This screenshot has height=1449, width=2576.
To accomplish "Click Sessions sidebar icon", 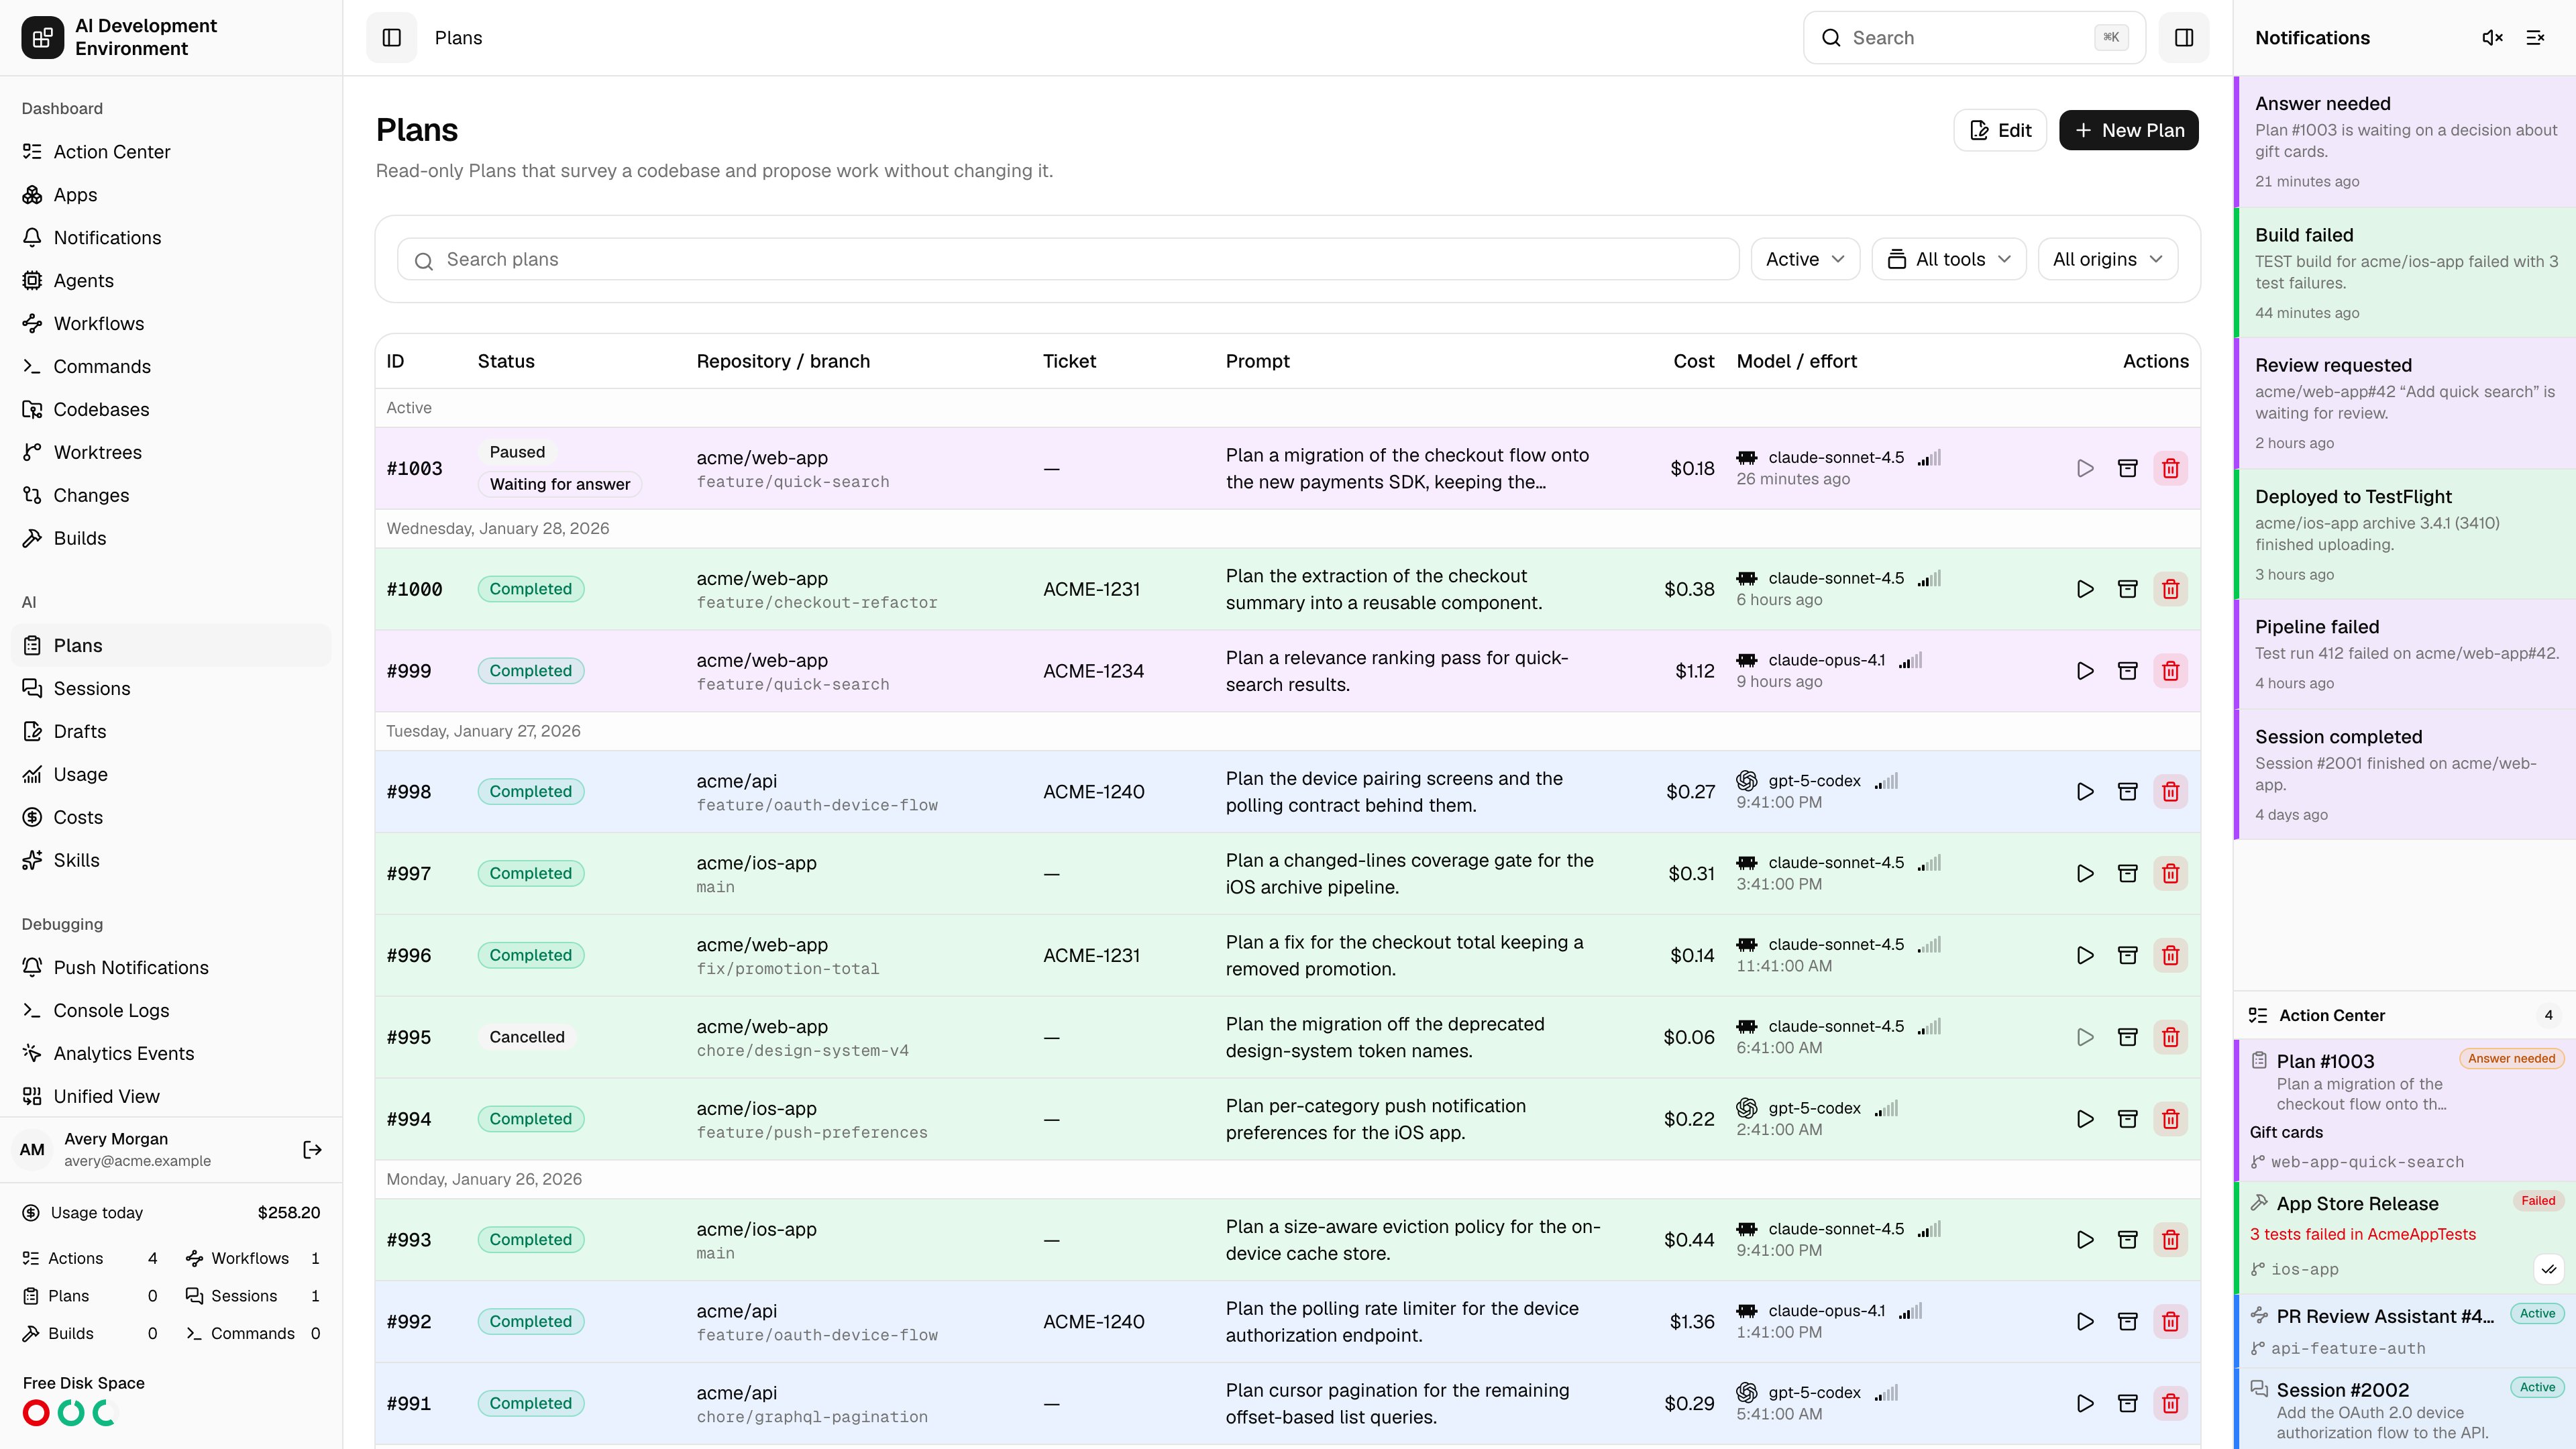I will point(32,689).
